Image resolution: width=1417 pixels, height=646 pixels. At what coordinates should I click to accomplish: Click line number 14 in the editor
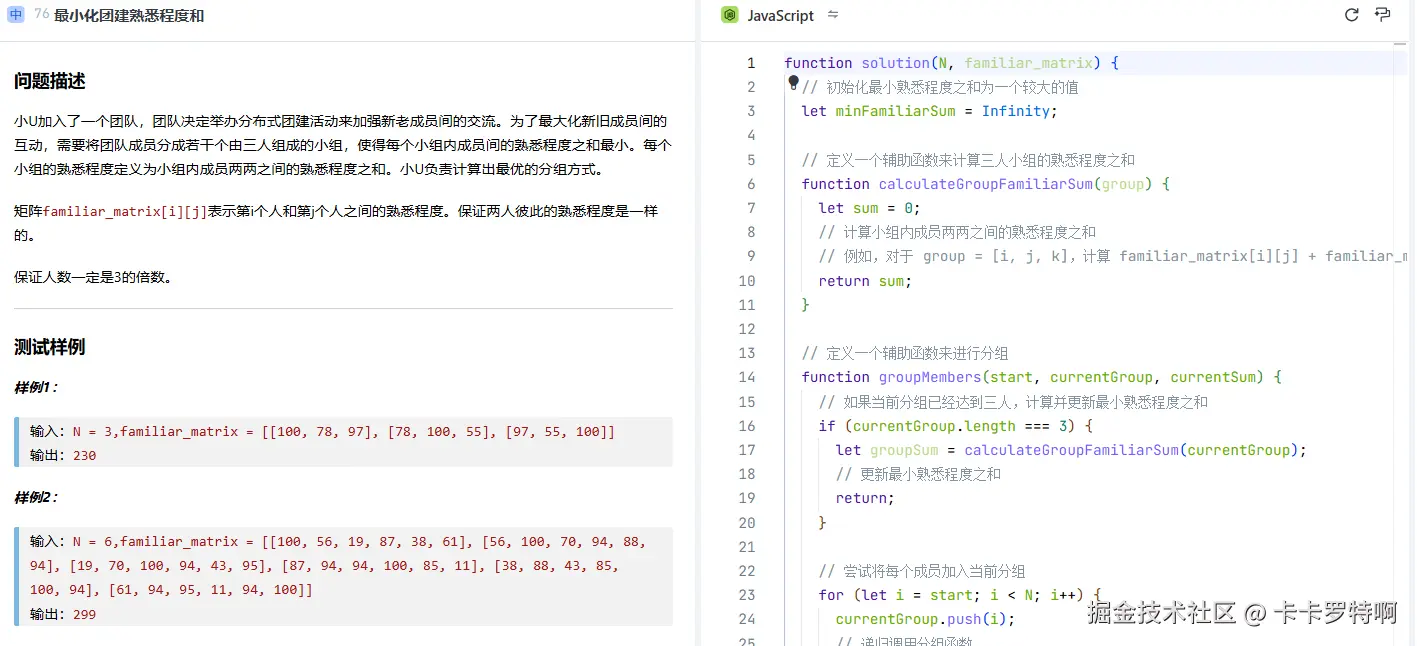[746, 377]
